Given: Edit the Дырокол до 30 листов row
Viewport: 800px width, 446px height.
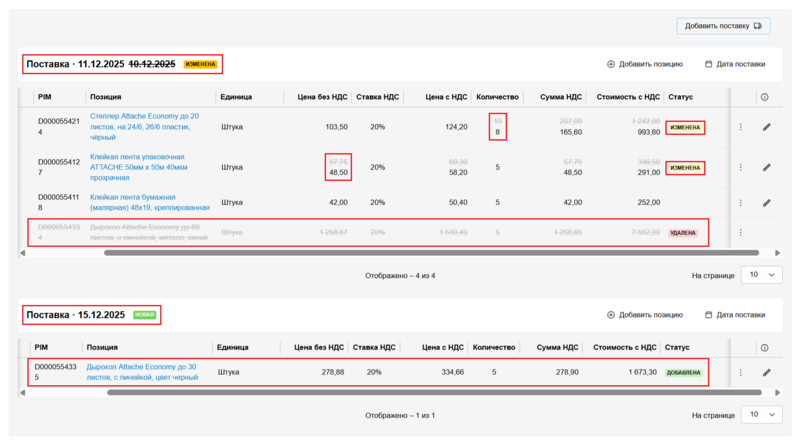Looking at the screenshot, I should (766, 372).
